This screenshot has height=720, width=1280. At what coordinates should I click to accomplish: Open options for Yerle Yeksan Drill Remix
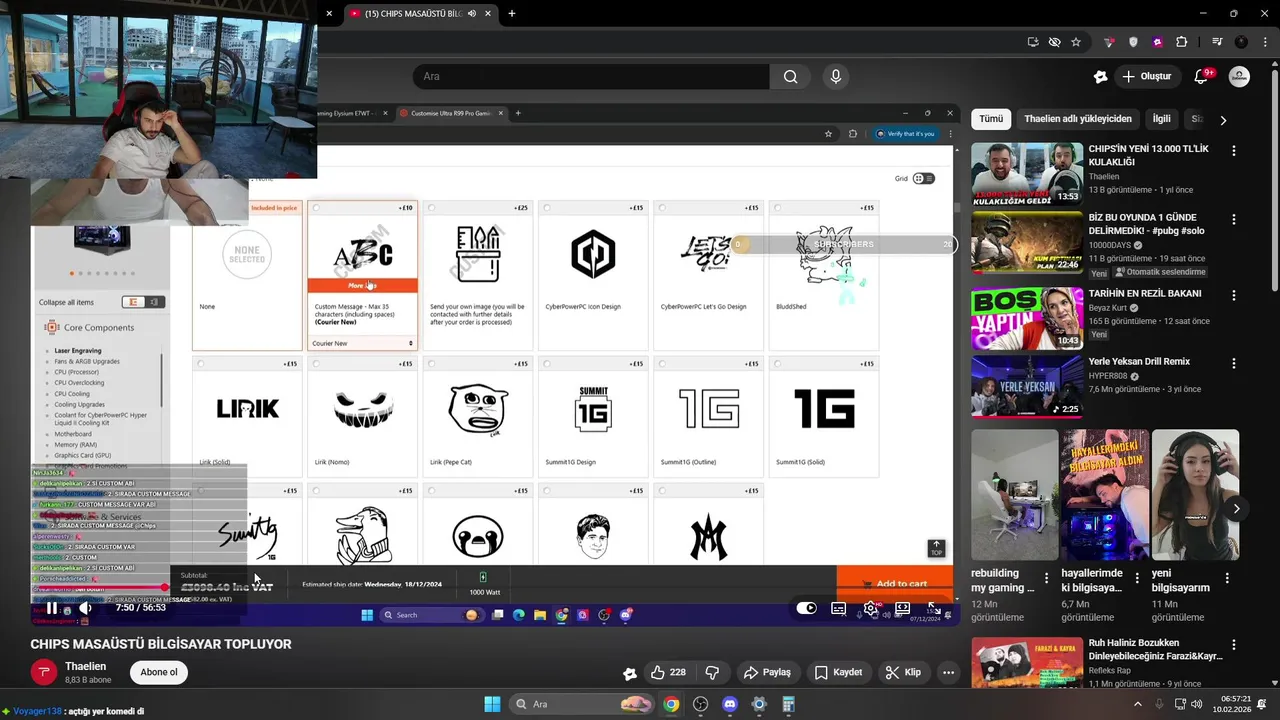point(1234,363)
